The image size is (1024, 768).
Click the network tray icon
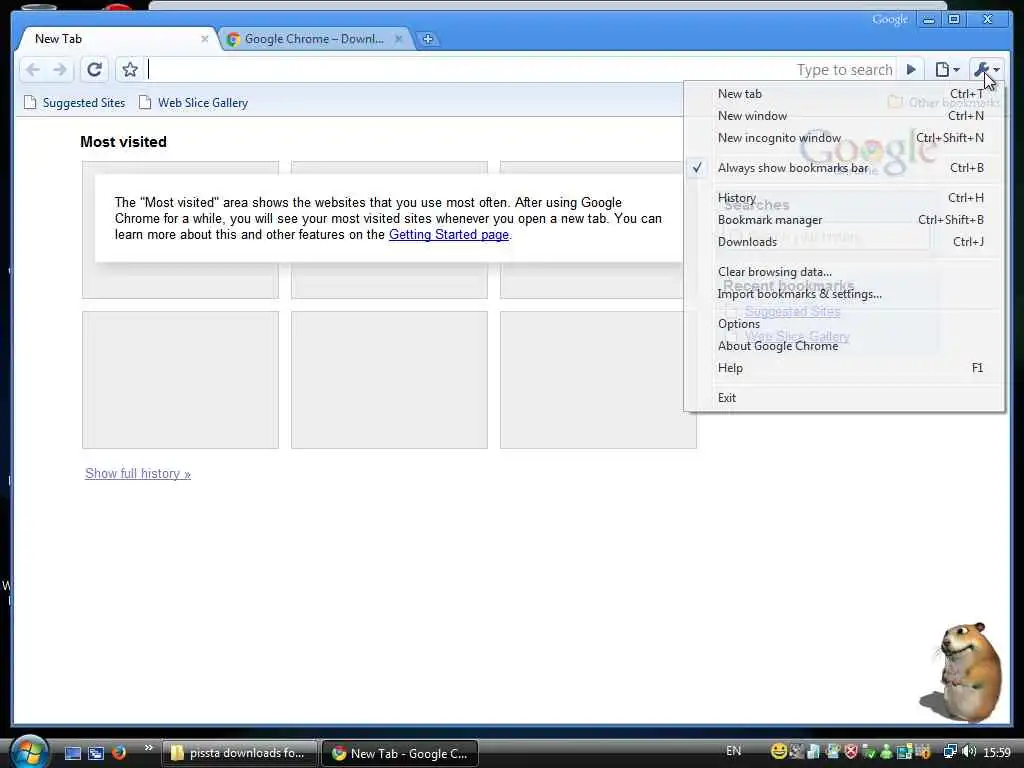click(x=950, y=752)
